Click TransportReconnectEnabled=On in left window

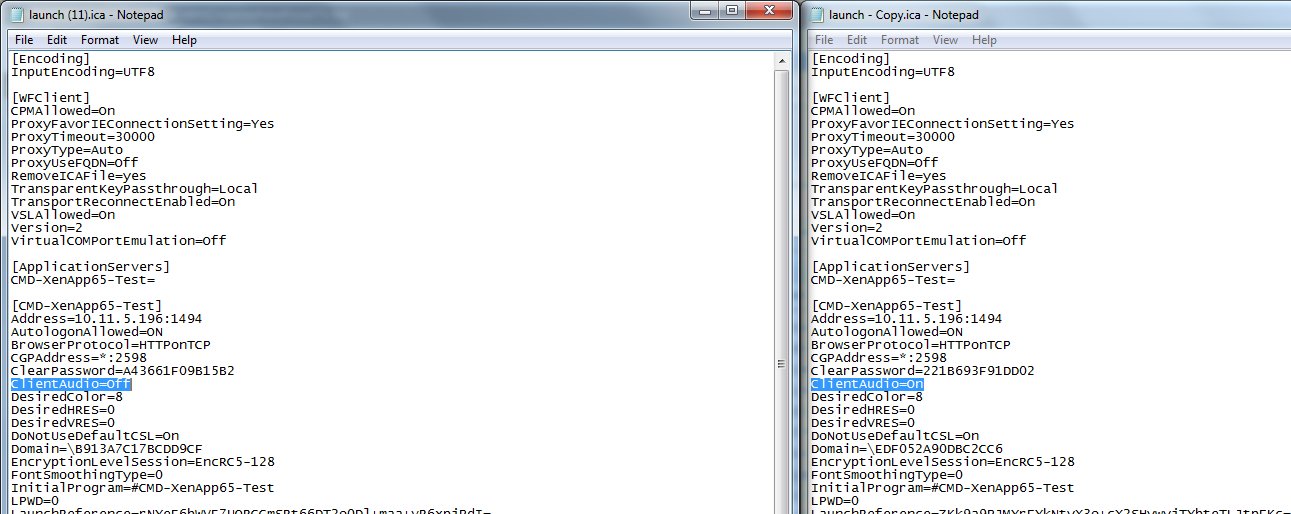pyautogui.click(x=123, y=202)
